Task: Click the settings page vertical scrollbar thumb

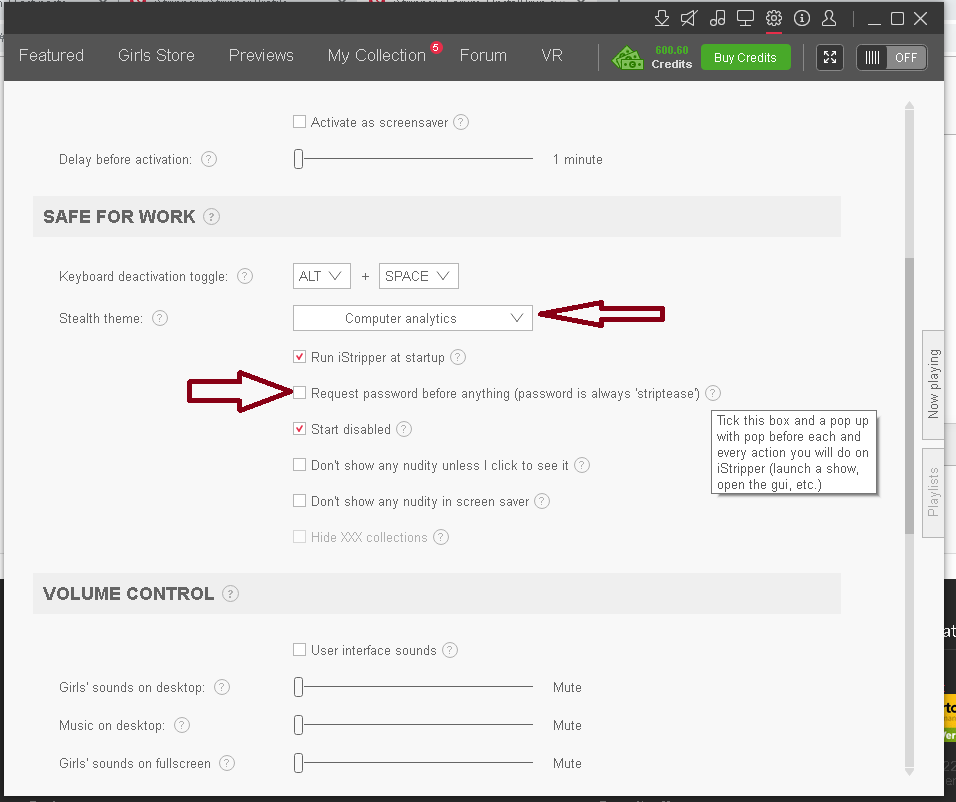Action: click(909, 396)
